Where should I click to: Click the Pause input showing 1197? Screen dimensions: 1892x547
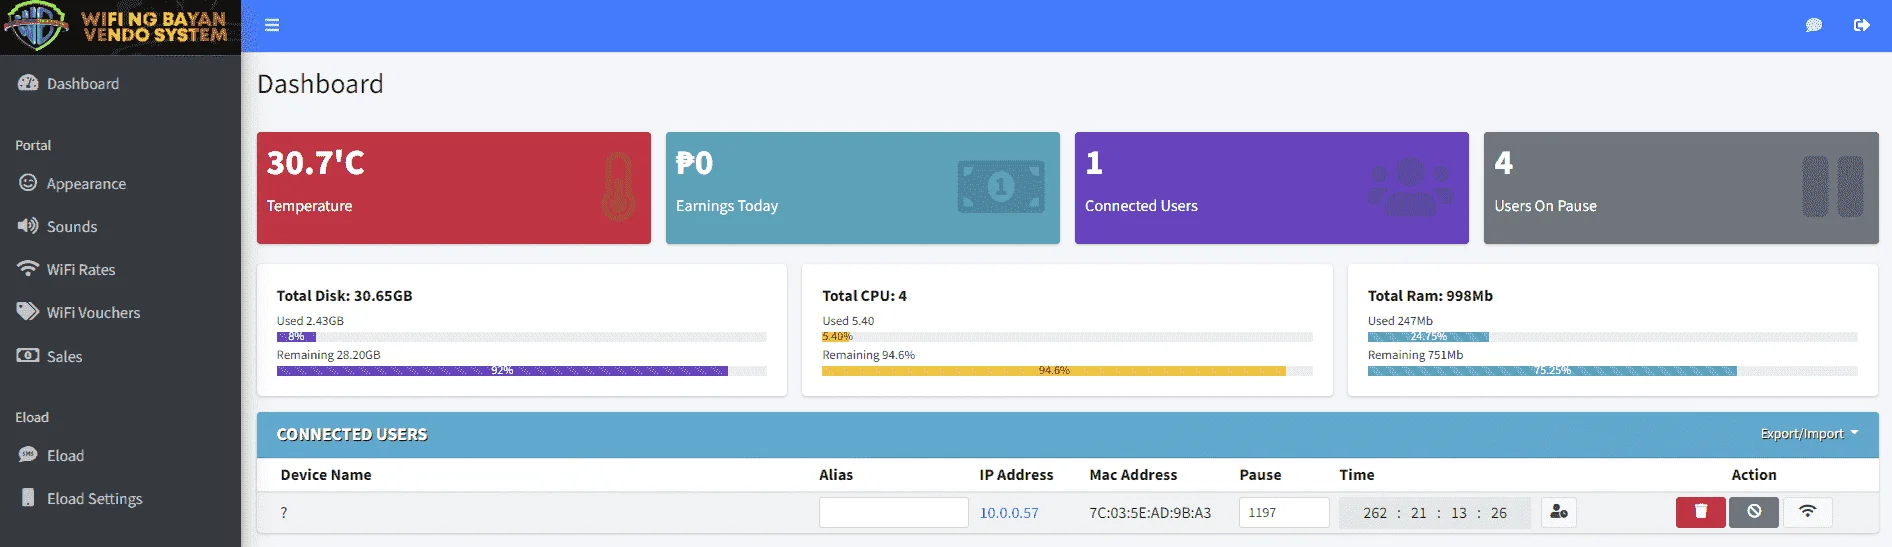1284,512
